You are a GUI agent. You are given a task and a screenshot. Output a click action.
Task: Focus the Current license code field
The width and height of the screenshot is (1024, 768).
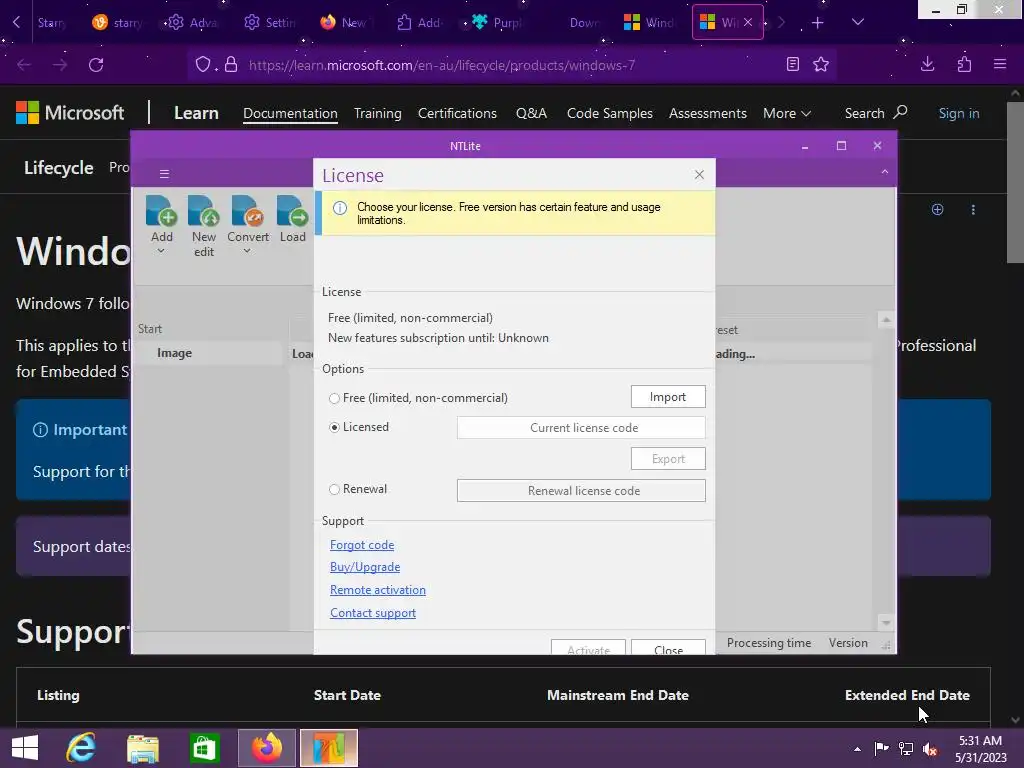[581, 428]
